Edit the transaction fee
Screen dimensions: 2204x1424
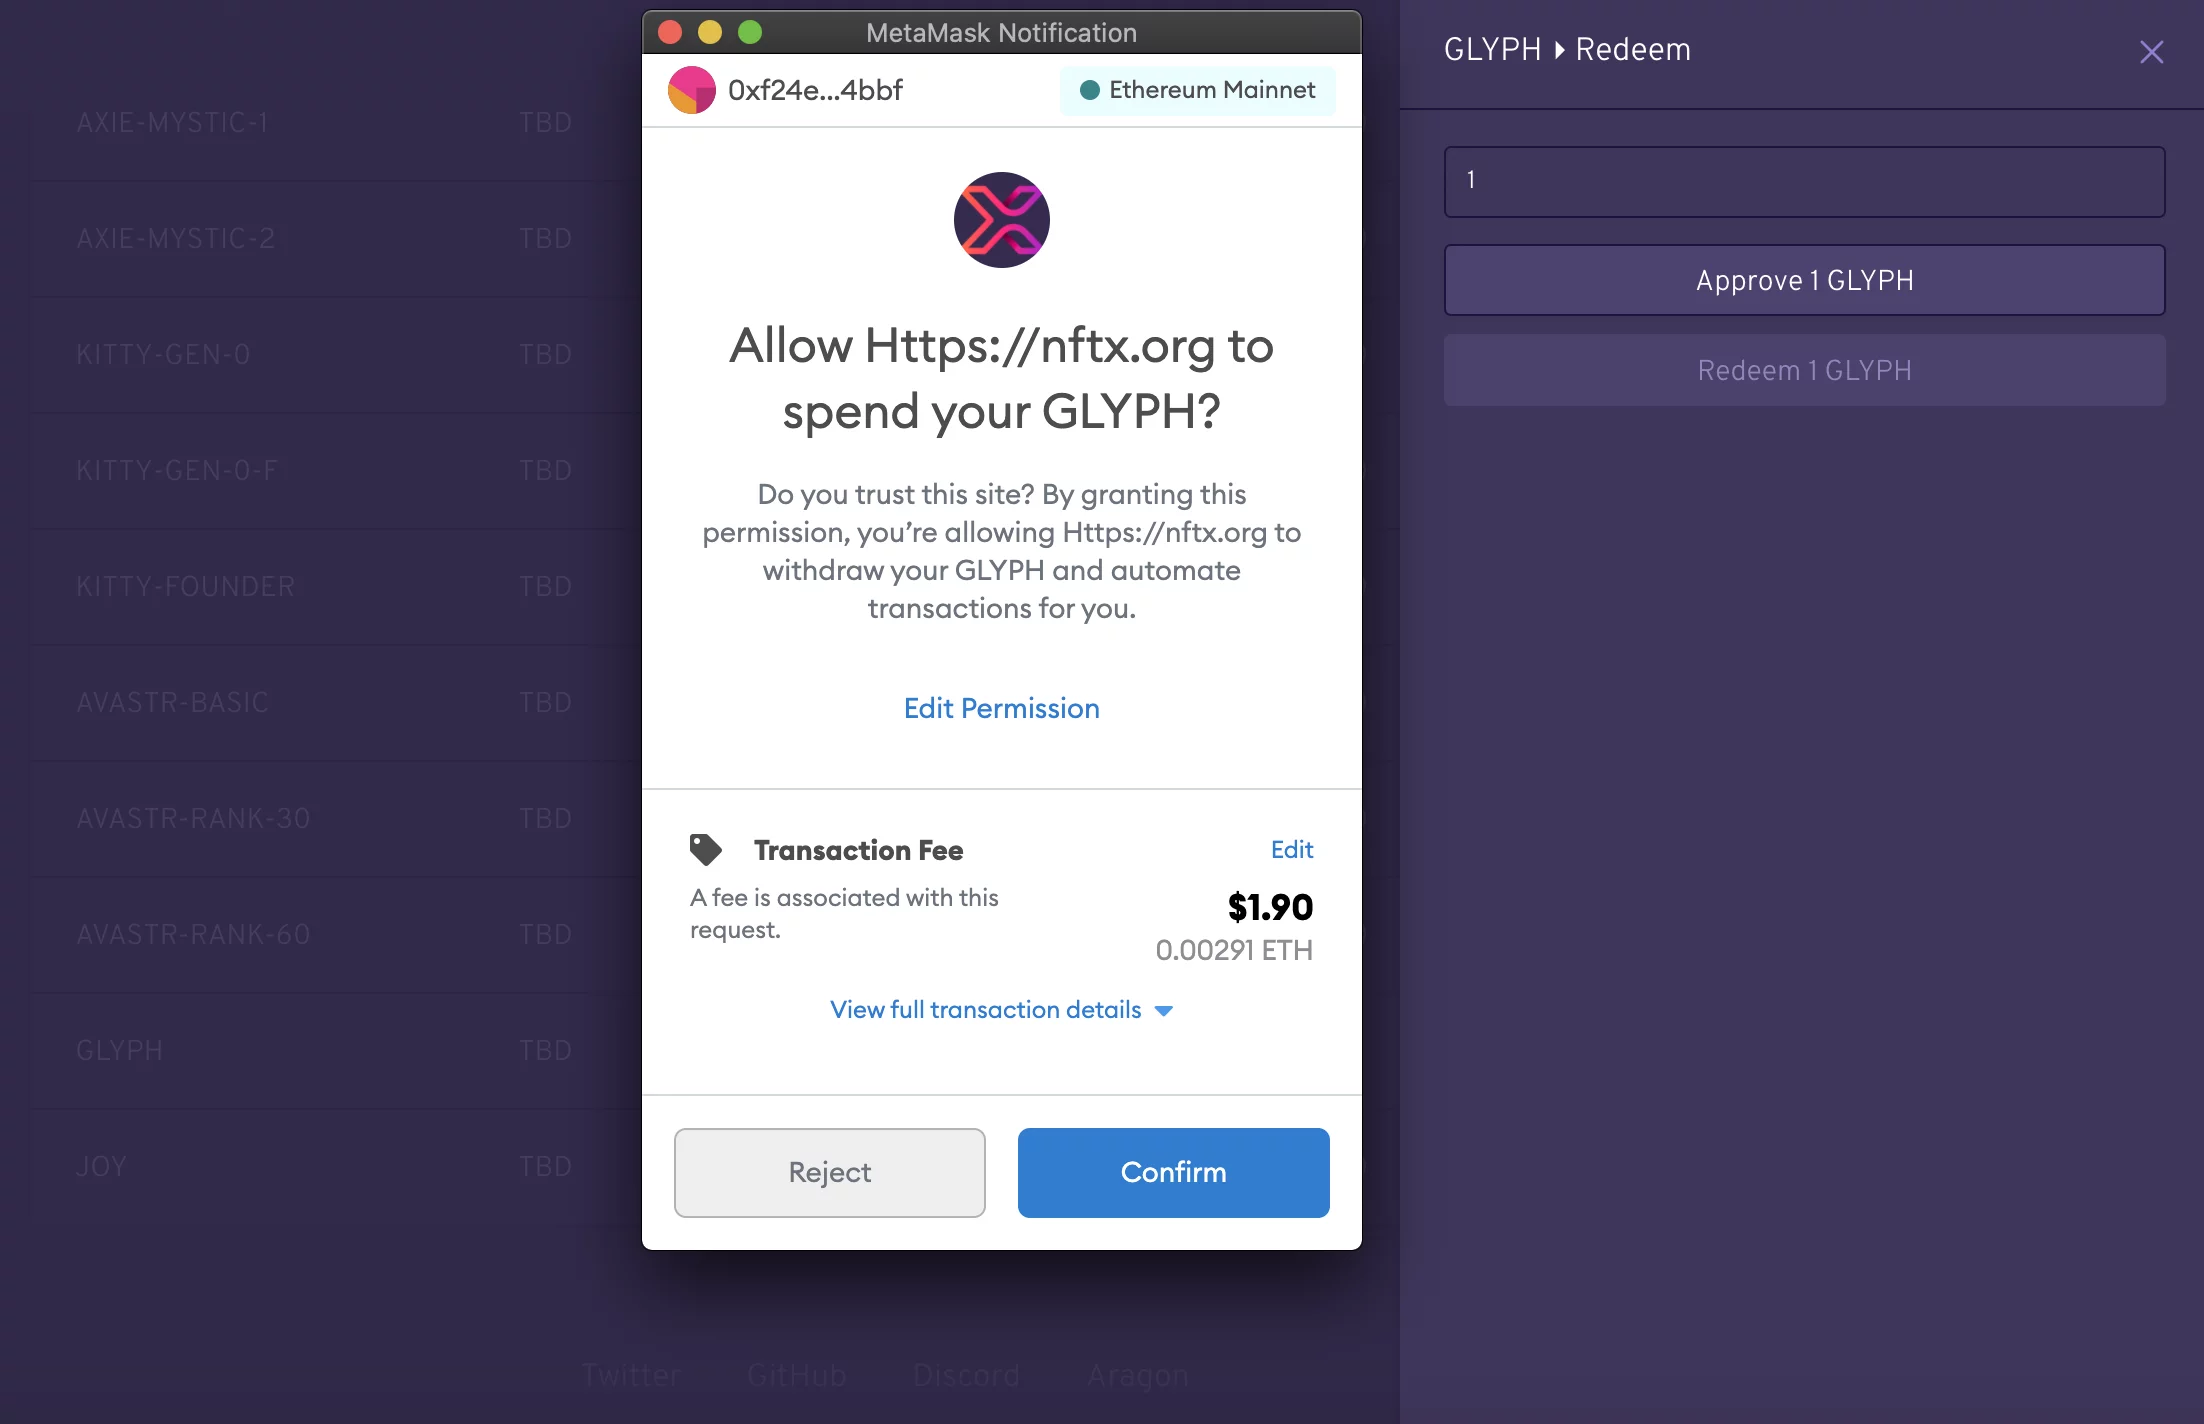[1291, 850]
